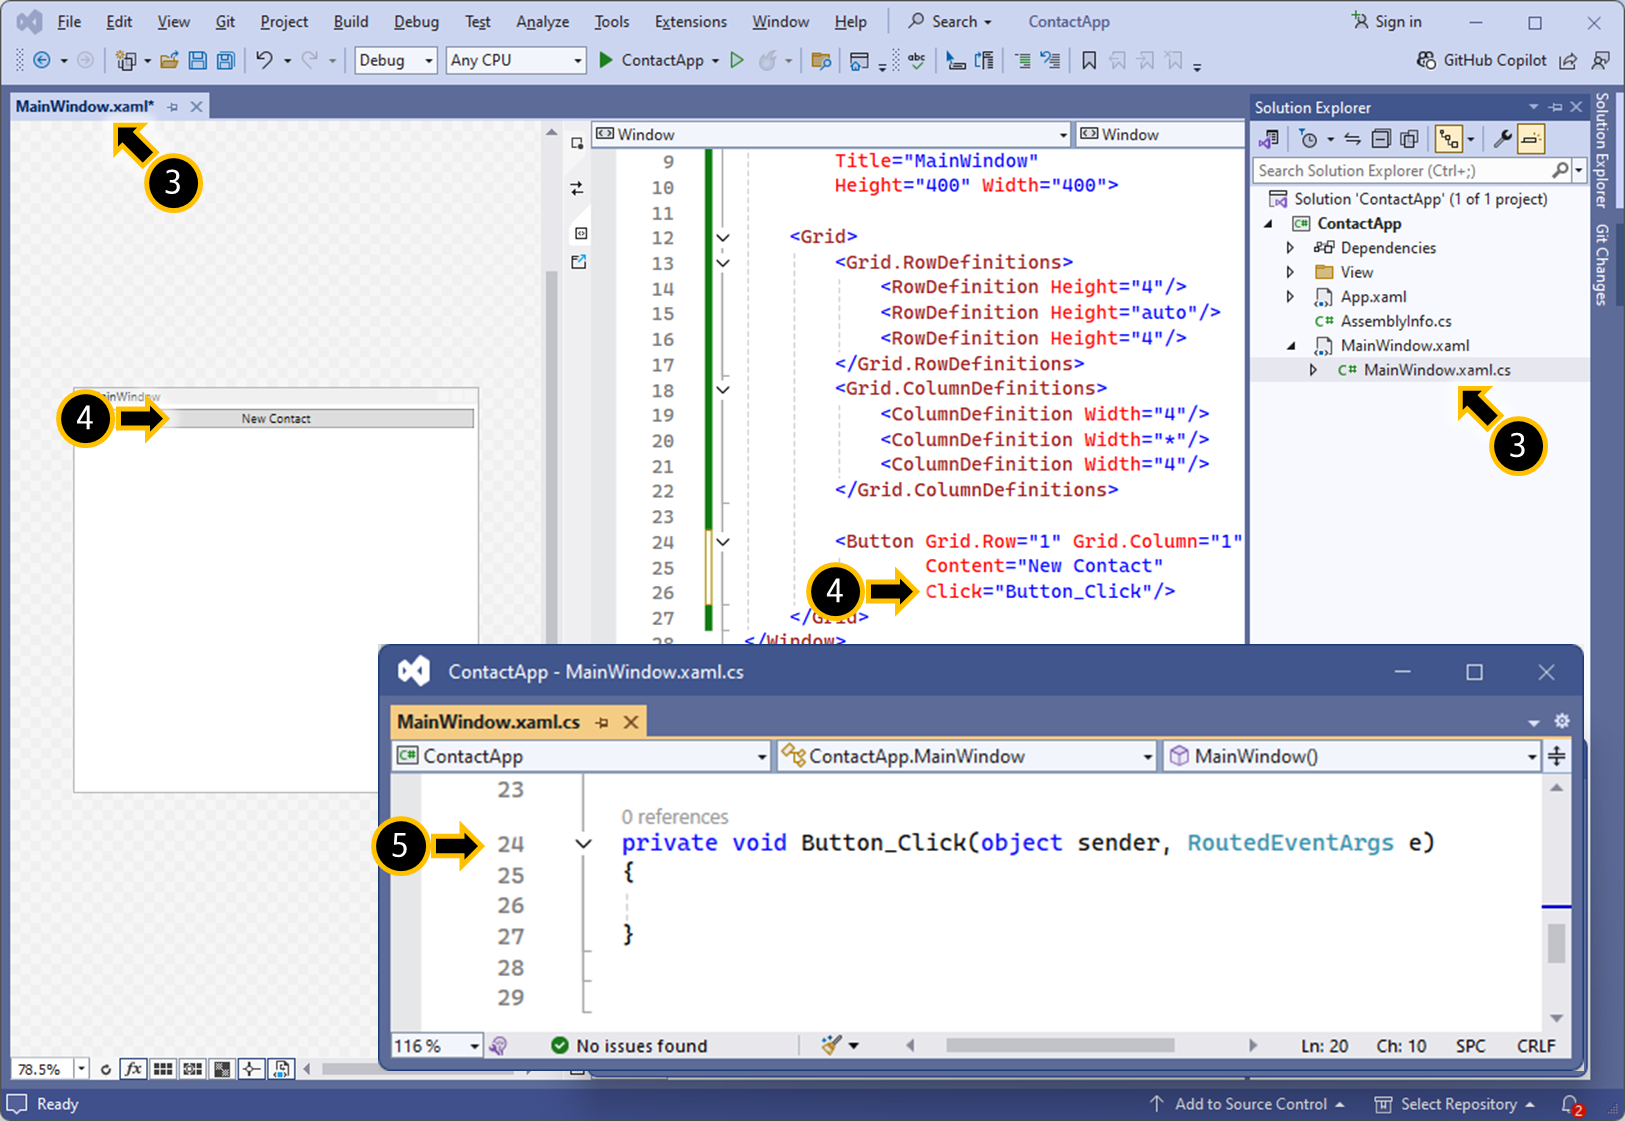Image resolution: width=1625 pixels, height=1121 pixels.
Task: Click Pending Changes Filter clock icon
Action: [x=1308, y=139]
